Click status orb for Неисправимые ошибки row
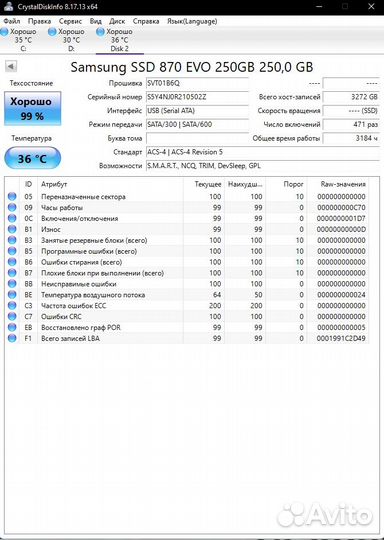This screenshot has height=540, width=384. click(12, 284)
